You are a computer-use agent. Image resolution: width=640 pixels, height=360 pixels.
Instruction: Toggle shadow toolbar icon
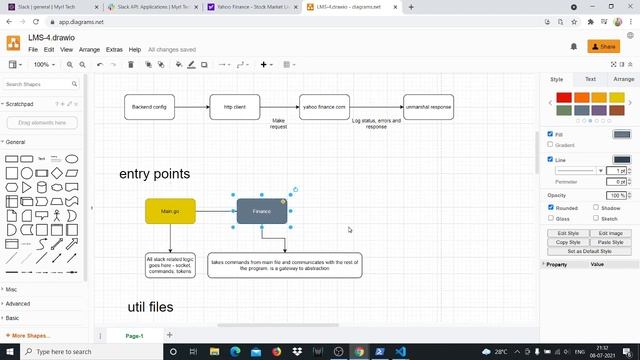coord(204,64)
